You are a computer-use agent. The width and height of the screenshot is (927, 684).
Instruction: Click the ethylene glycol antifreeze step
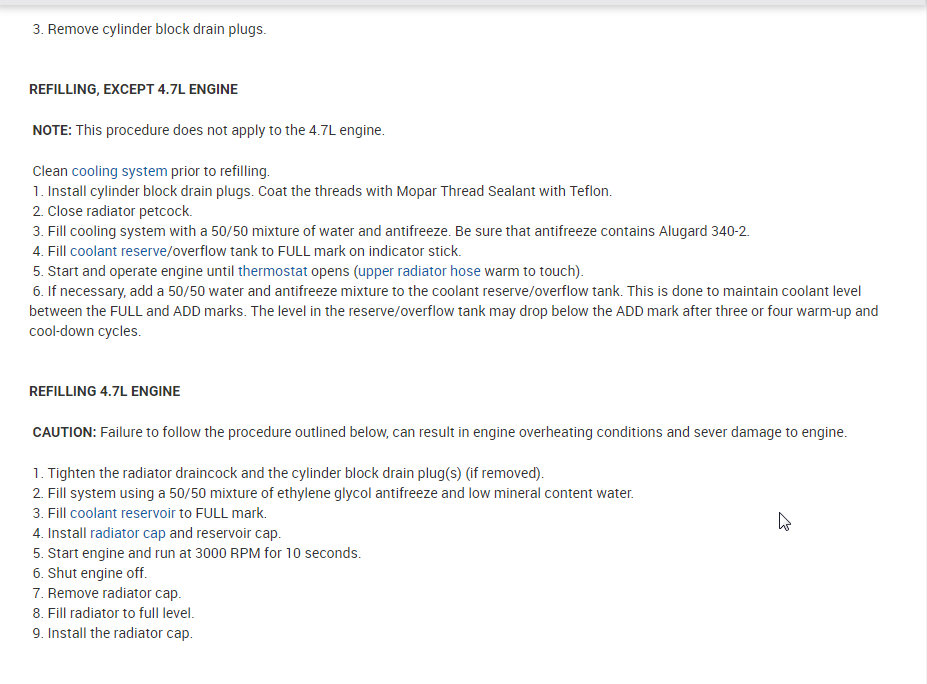pos(340,493)
